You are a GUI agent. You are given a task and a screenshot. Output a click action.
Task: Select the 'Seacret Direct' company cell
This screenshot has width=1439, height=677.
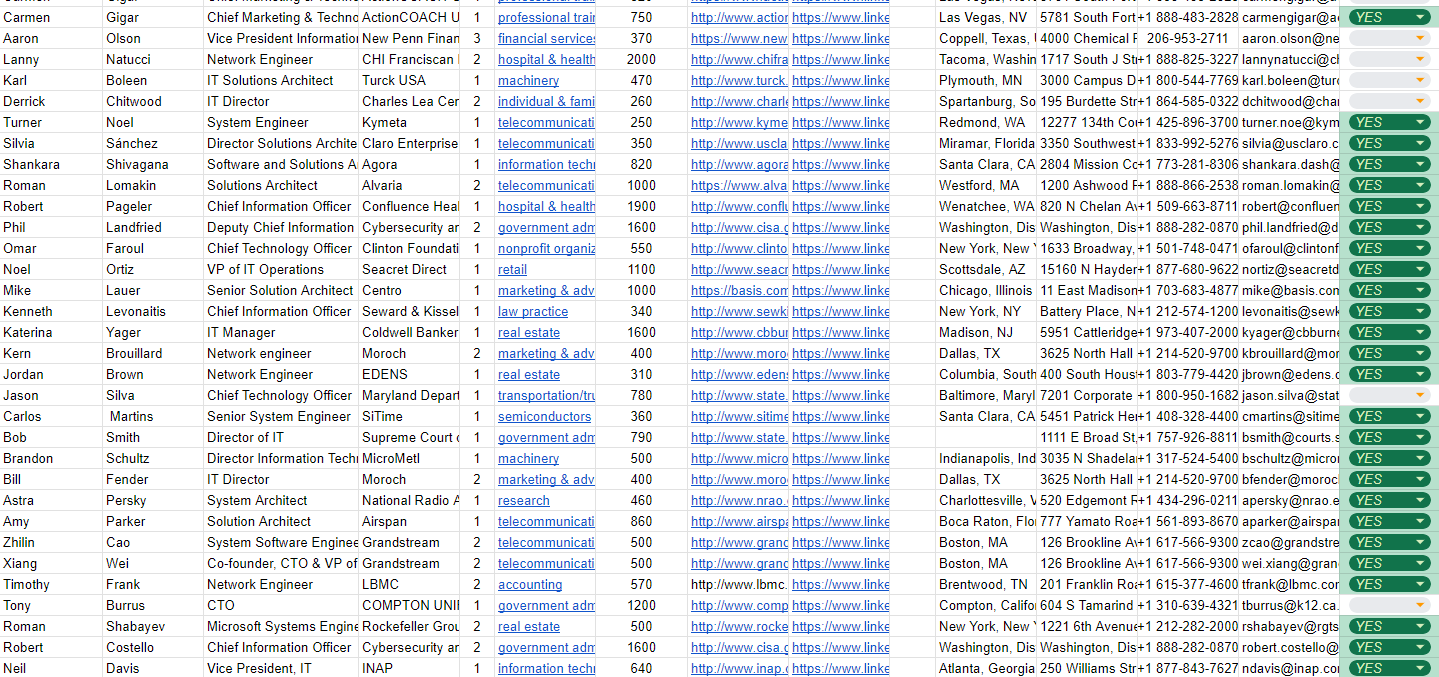click(410, 269)
